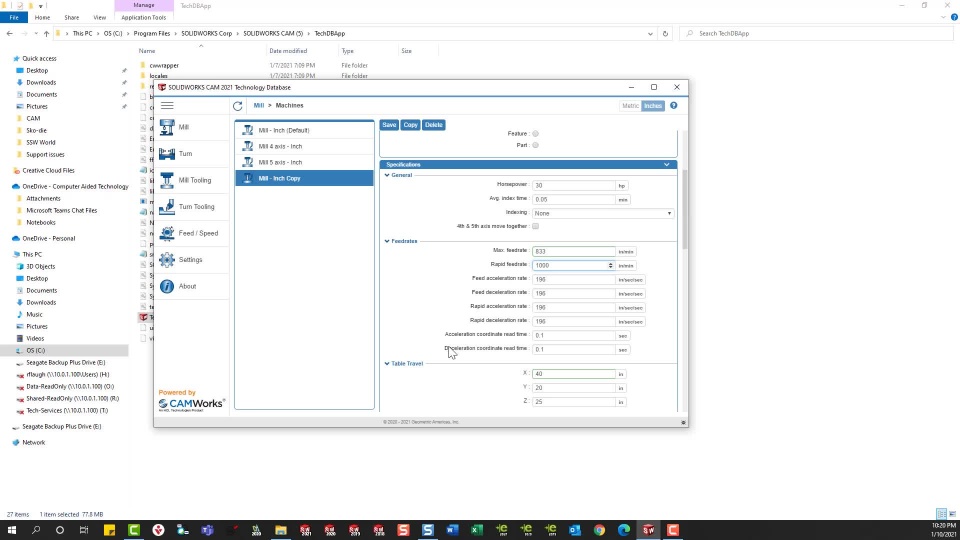Image resolution: width=960 pixels, height=540 pixels.
Task: Open the hamburger menu in Technology Database
Action: pyautogui.click(x=167, y=106)
